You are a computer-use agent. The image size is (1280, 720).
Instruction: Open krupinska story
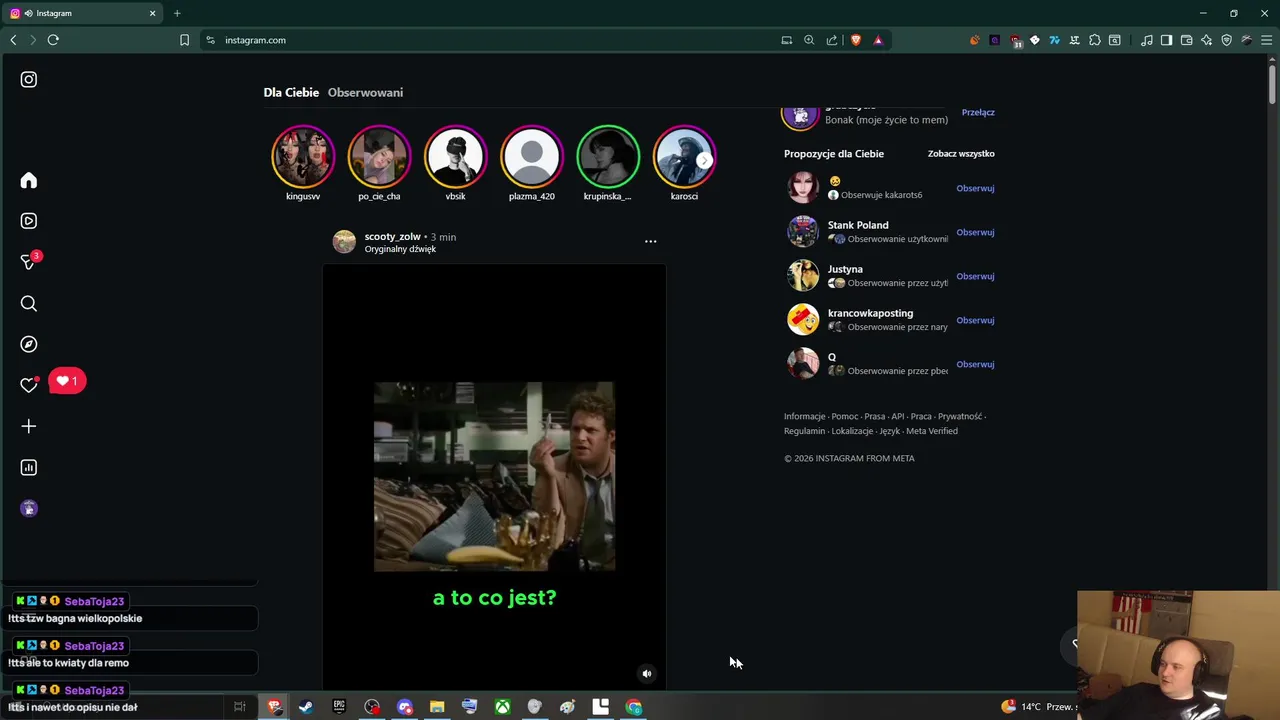[607, 157]
